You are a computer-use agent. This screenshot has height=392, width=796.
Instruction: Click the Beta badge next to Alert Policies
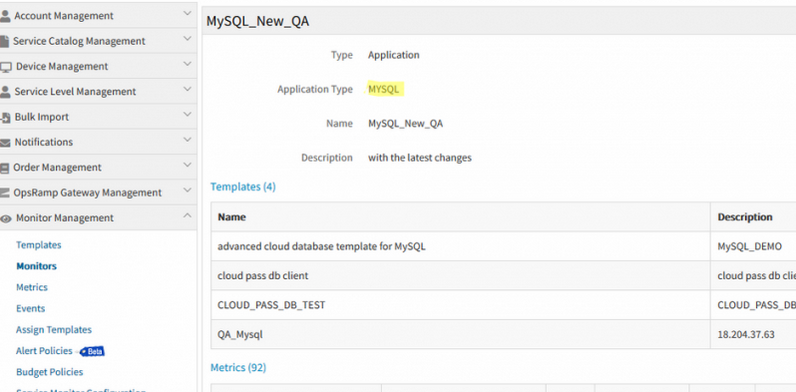click(x=92, y=351)
